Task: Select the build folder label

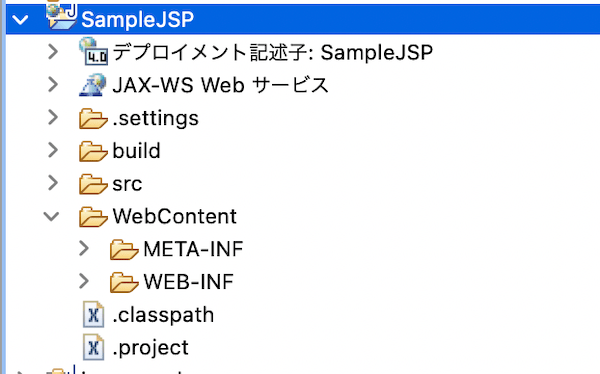Action: pyautogui.click(x=136, y=151)
